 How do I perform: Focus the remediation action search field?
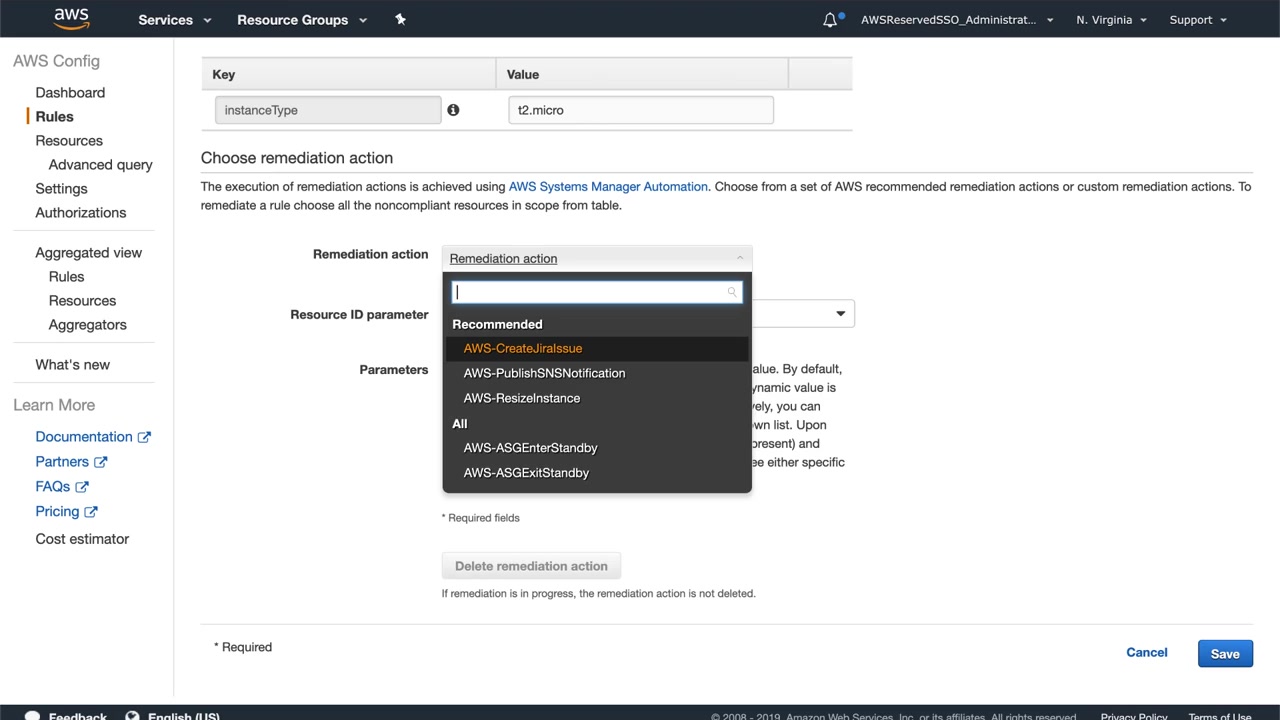590,292
